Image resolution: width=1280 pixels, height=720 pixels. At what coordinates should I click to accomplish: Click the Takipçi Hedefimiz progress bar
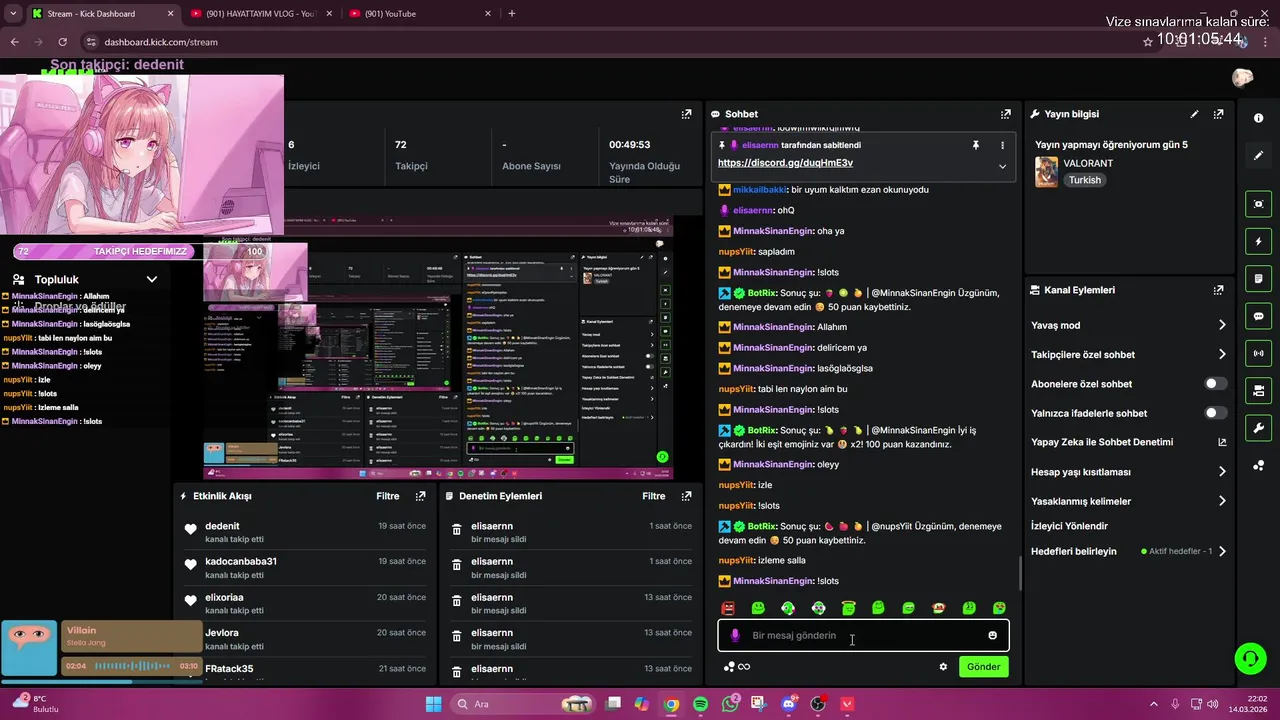[x=139, y=251]
